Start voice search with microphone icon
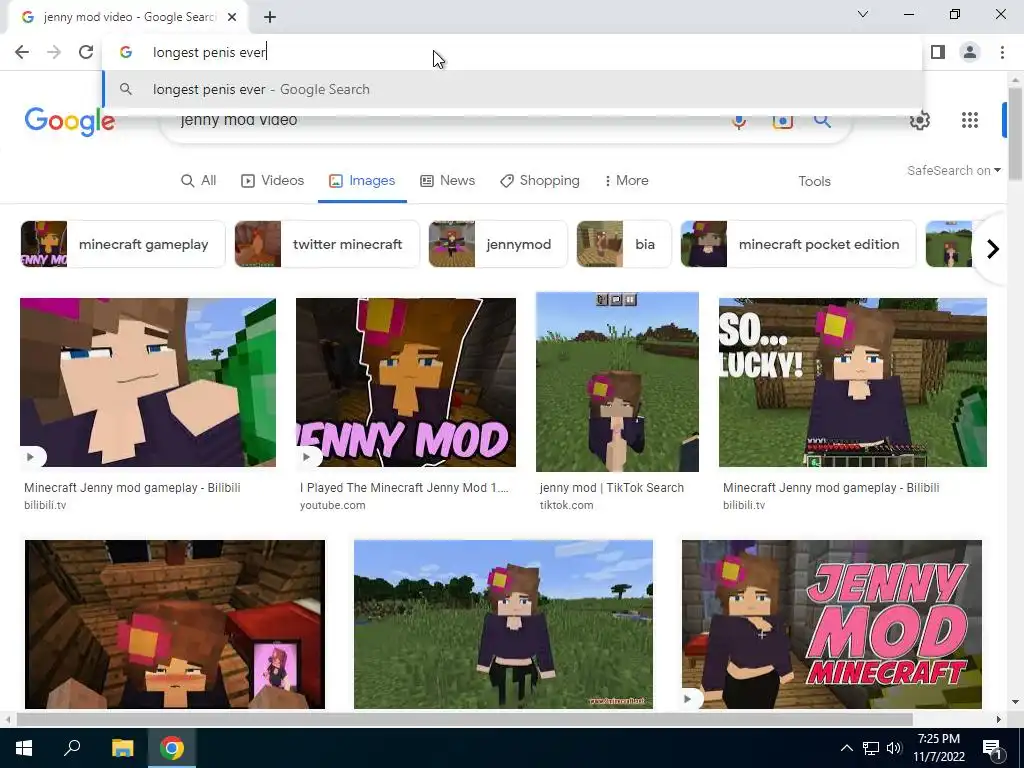 [x=739, y=121]
